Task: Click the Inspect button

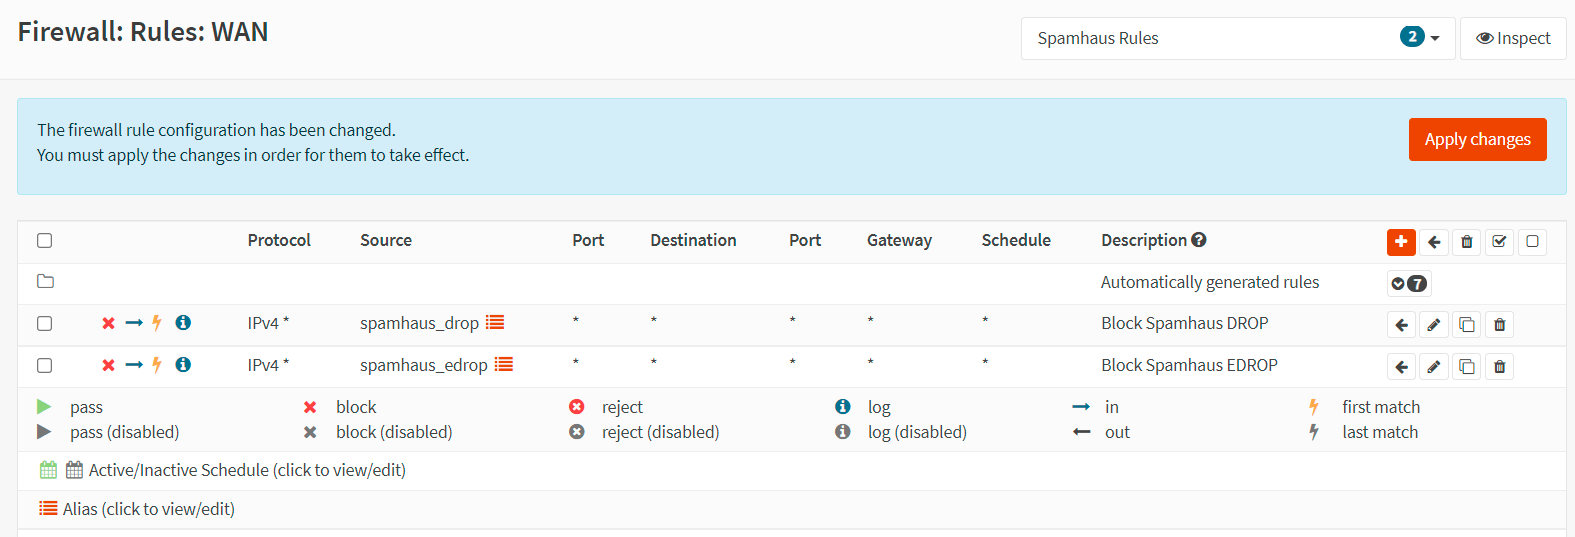Action: click(x=1513, y=38)
